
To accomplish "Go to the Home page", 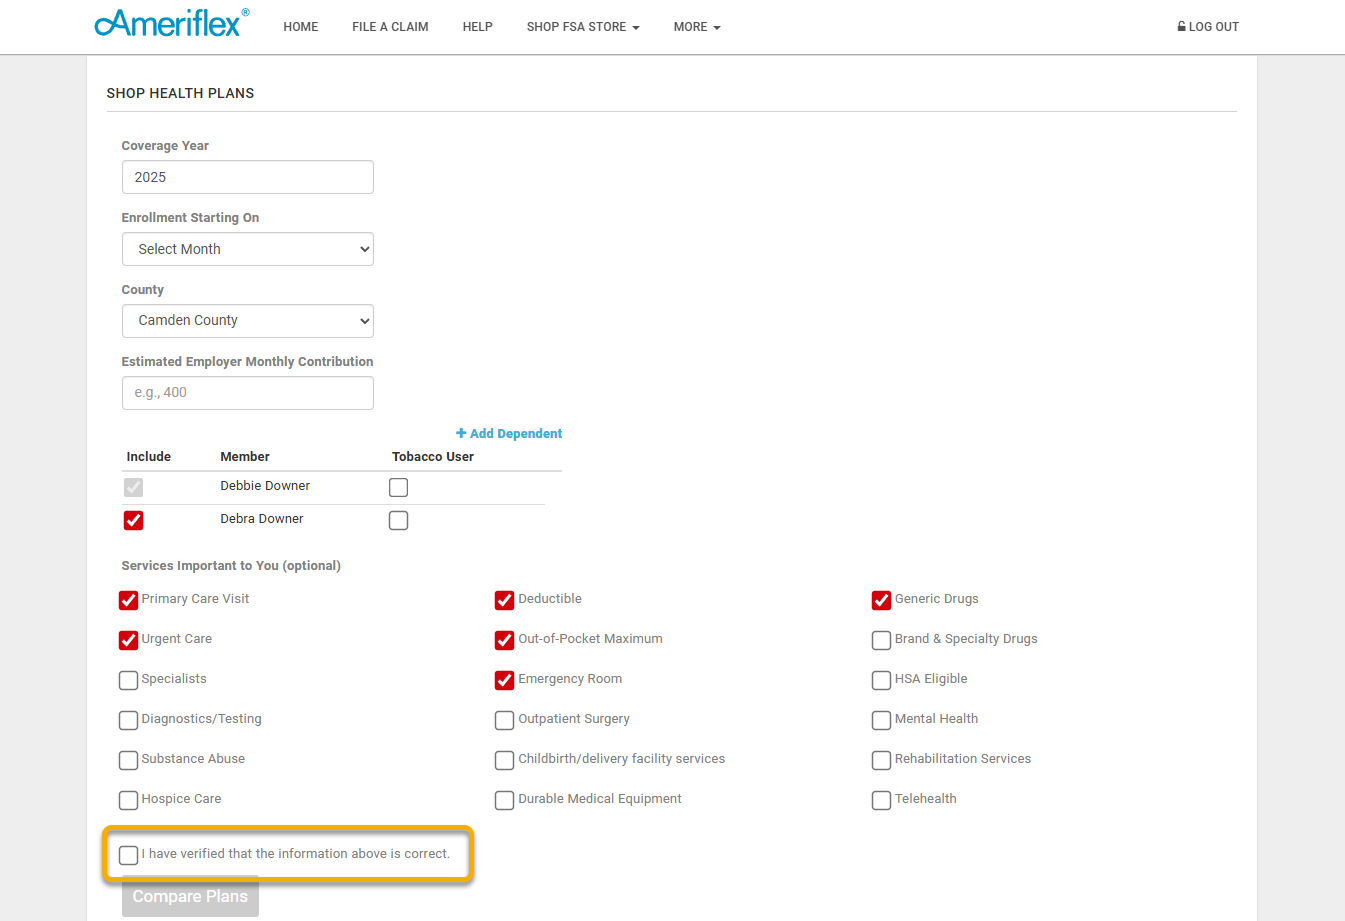I will [x=300, y=27].
